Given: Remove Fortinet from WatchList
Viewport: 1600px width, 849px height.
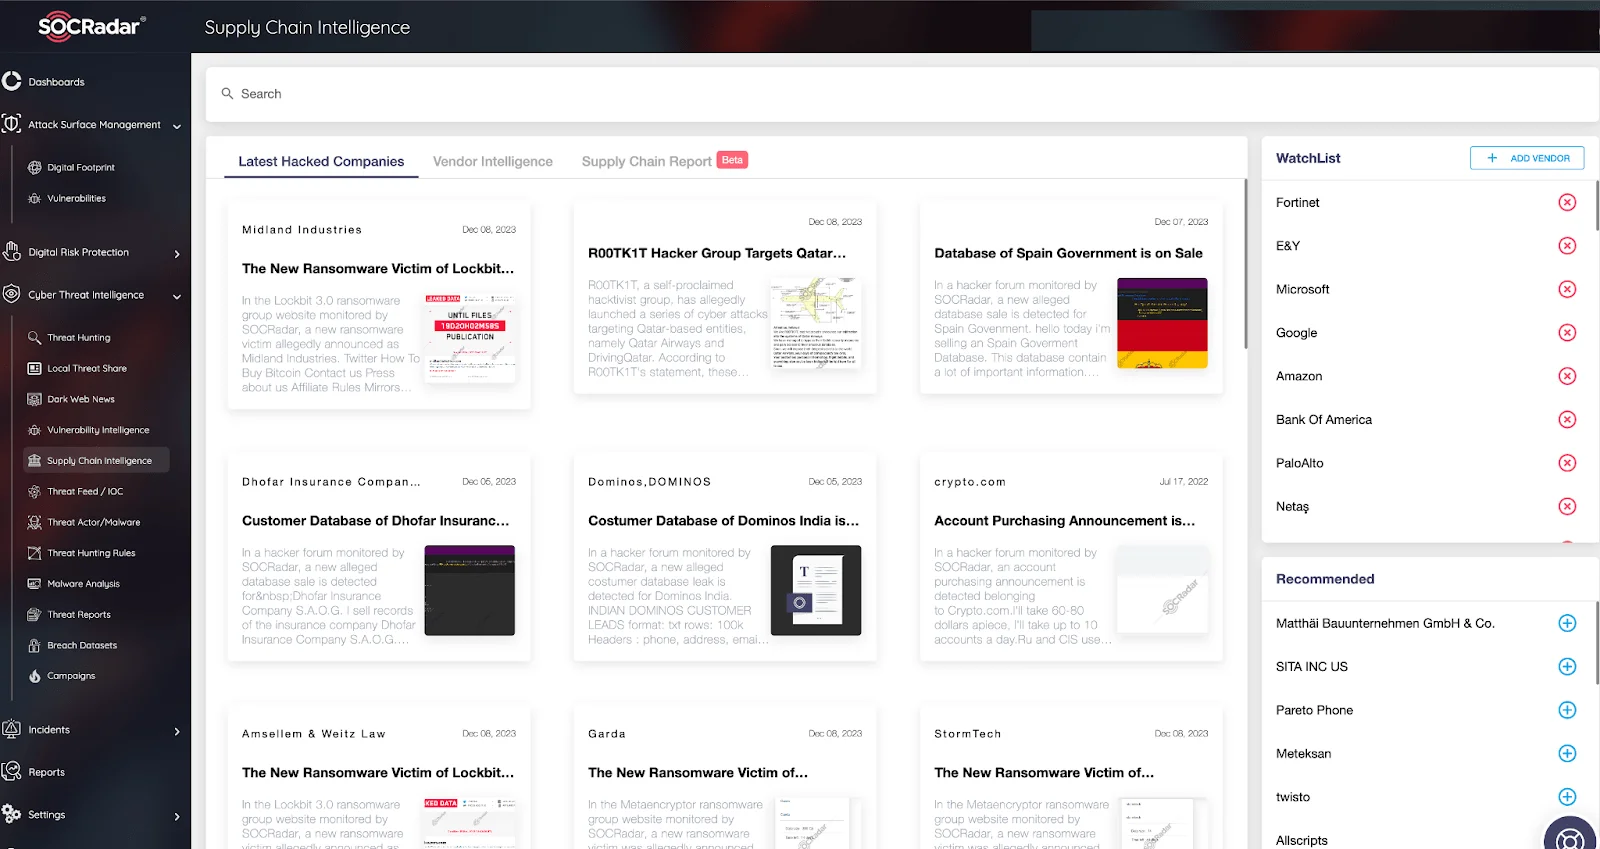Looking at the screenshot, I should coord(1567,202).
